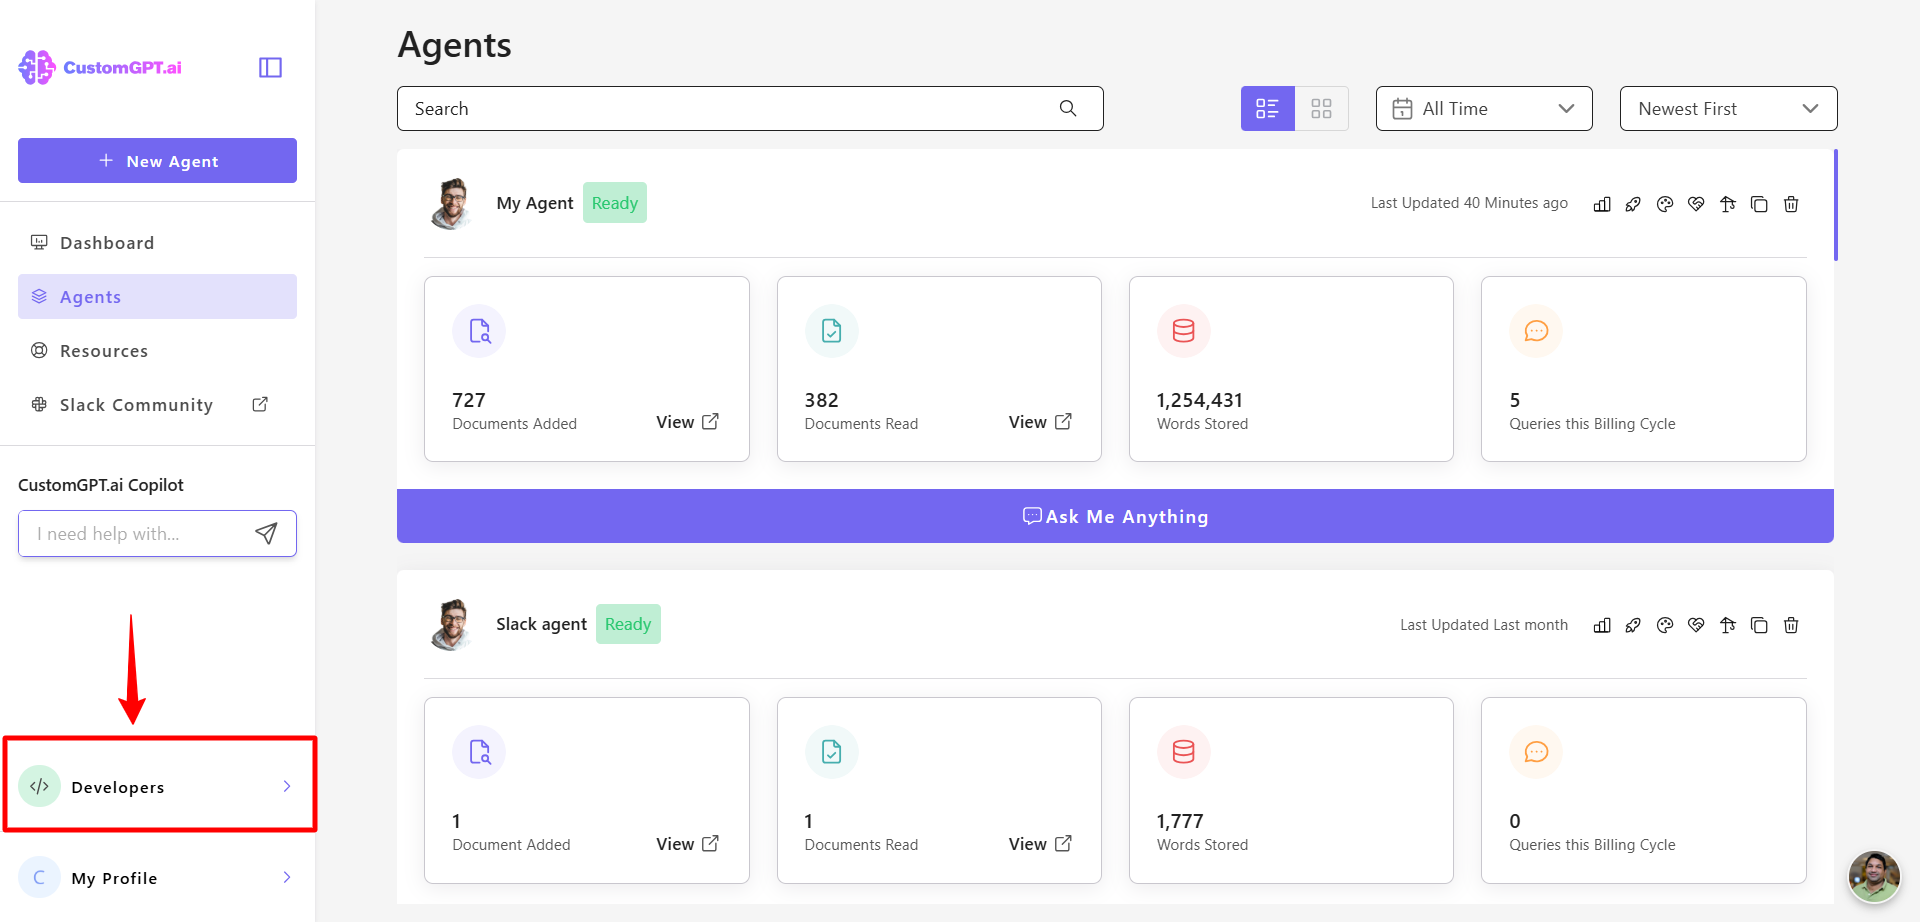Click the My Agent name
This screenshot has width=1920, height=922.
(x=535, y=203)
